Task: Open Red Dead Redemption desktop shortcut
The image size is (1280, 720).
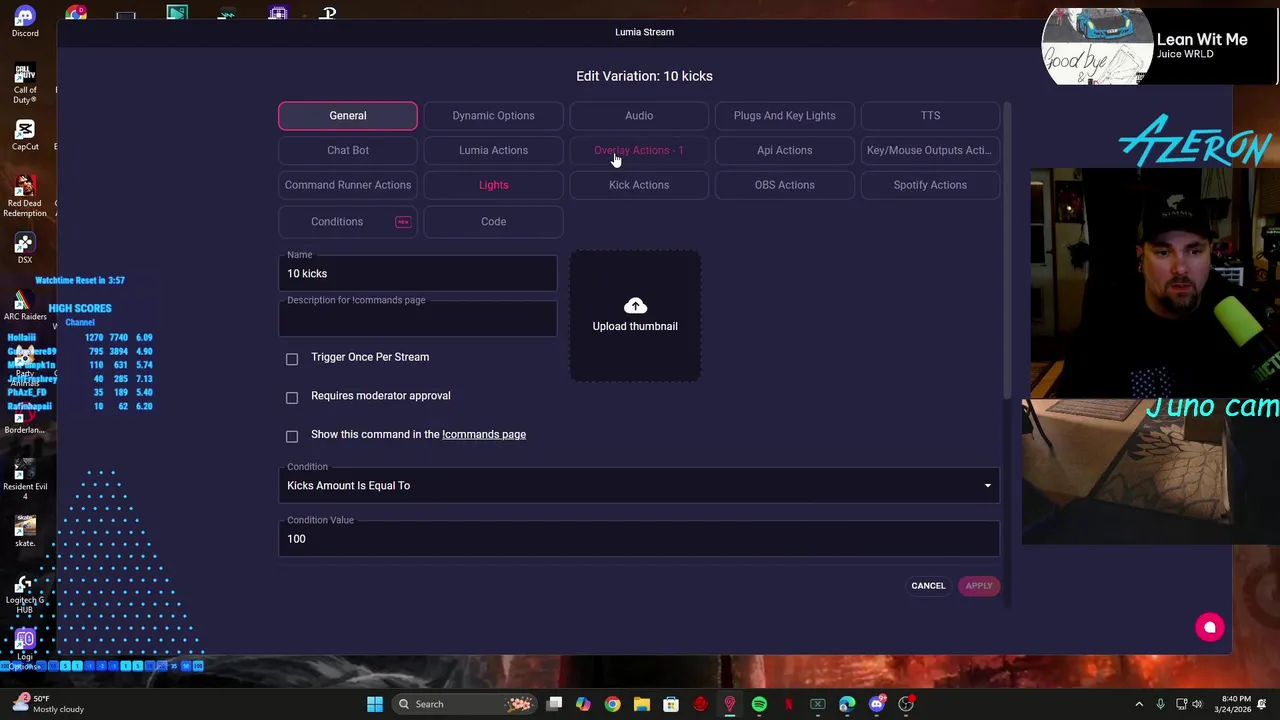Action: 25,195
